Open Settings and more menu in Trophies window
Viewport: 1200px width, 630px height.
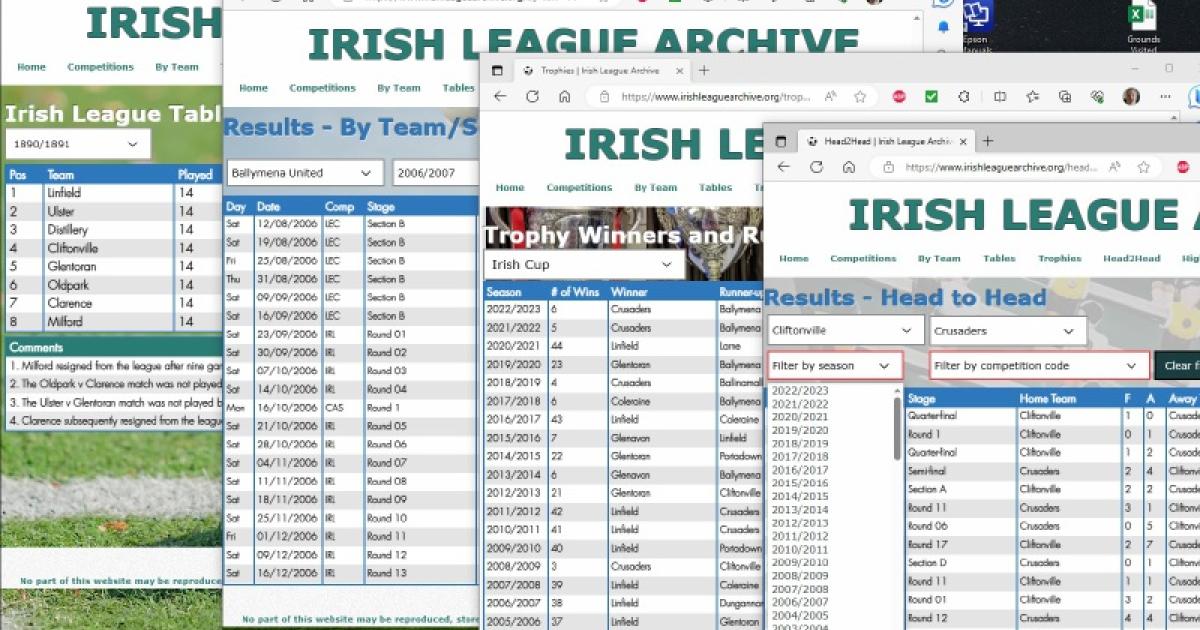[1163, 97]
